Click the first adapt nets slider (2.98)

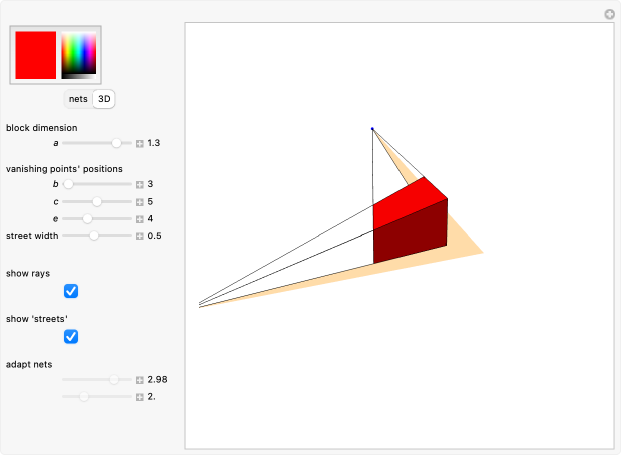[x=97, y=380]
